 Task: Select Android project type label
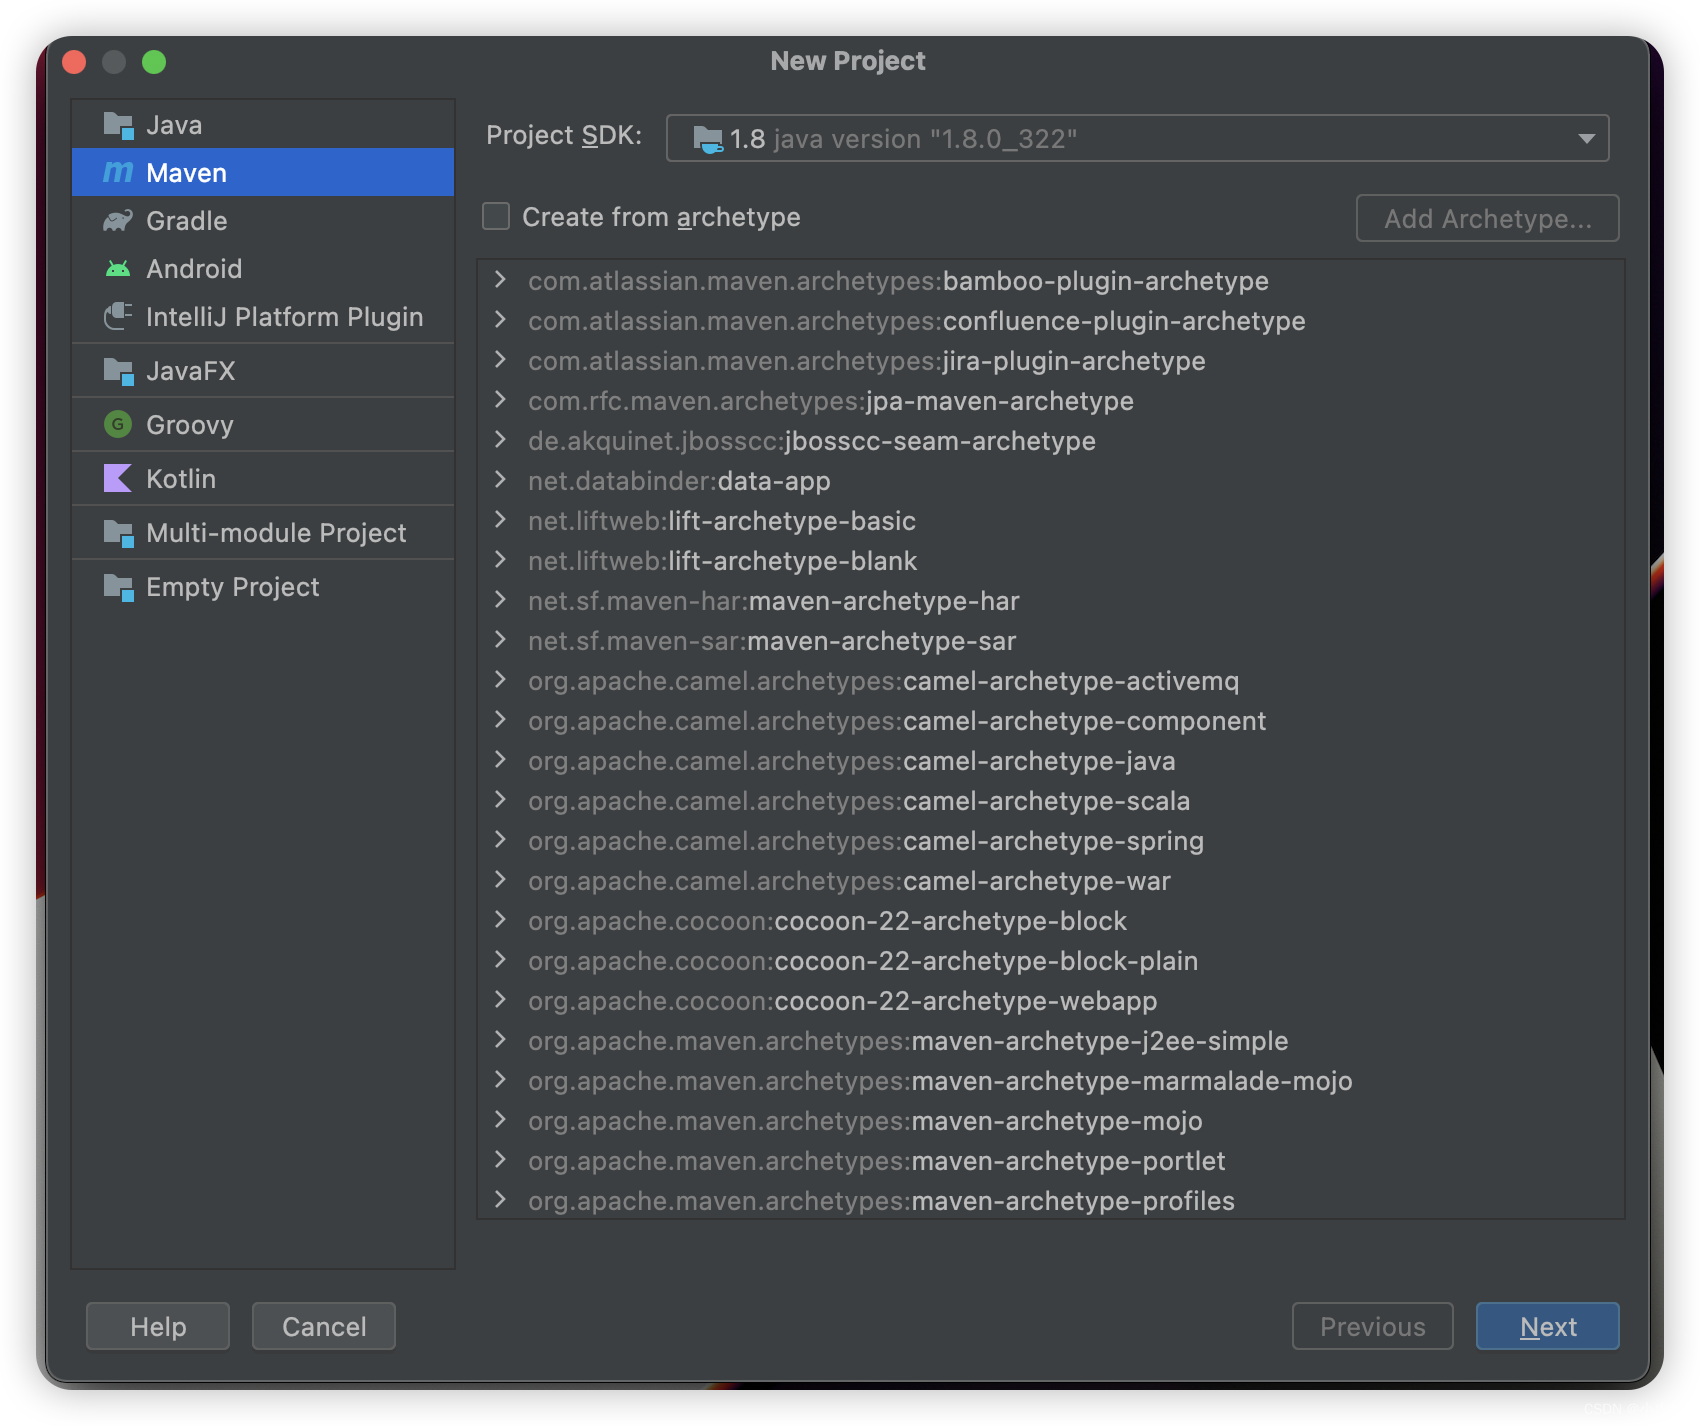(194, 269)
